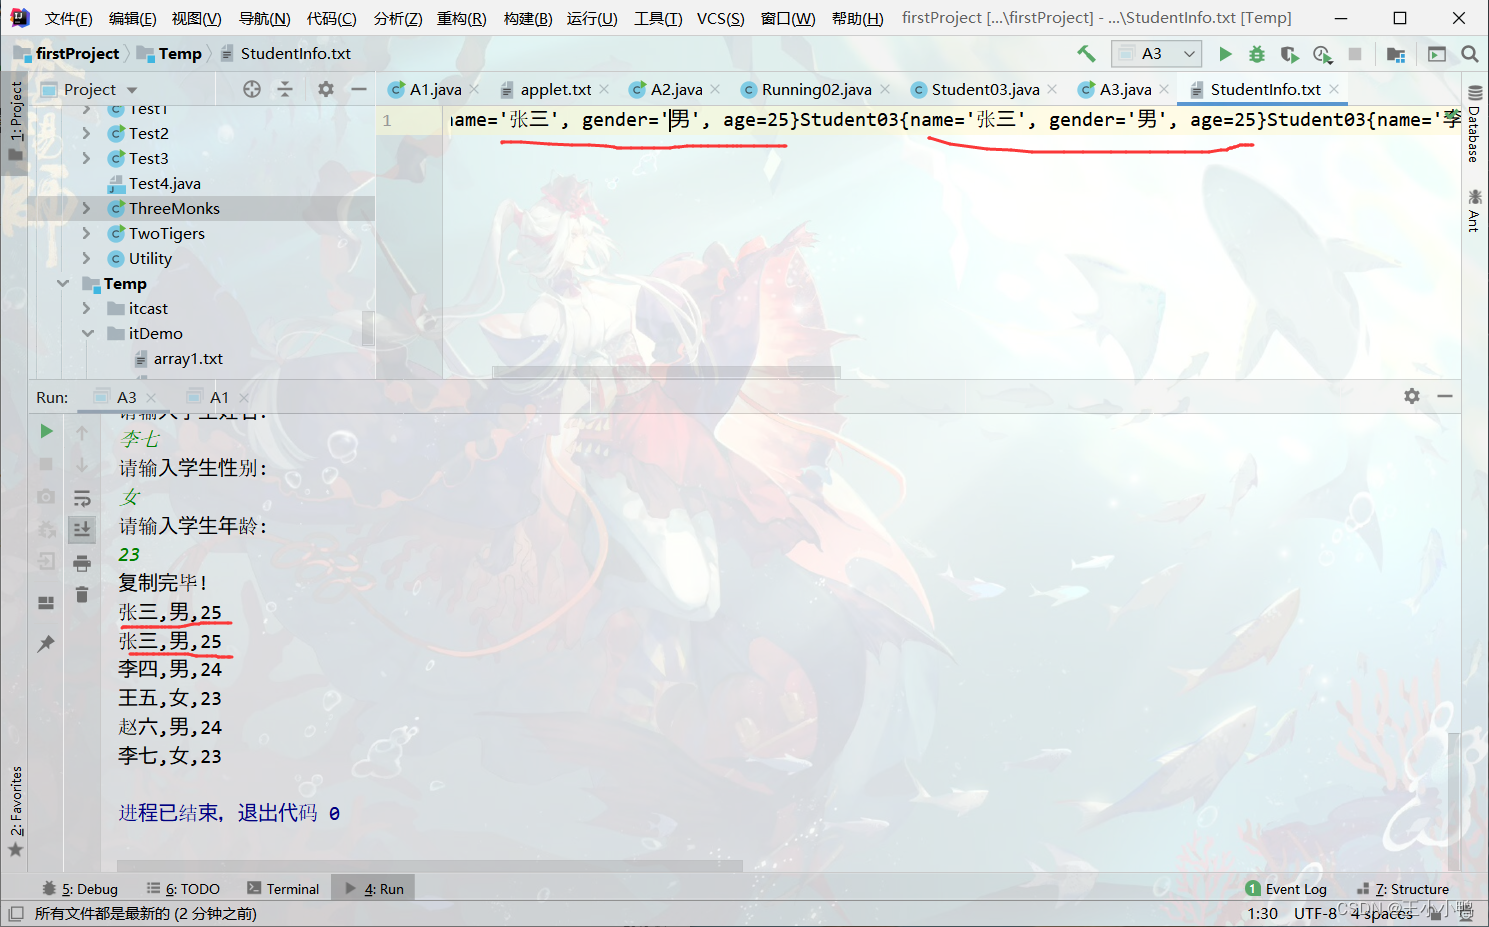Screen dimensions: 1489x927
Task: Expand the itcast folder
Action: pos(86,308)
